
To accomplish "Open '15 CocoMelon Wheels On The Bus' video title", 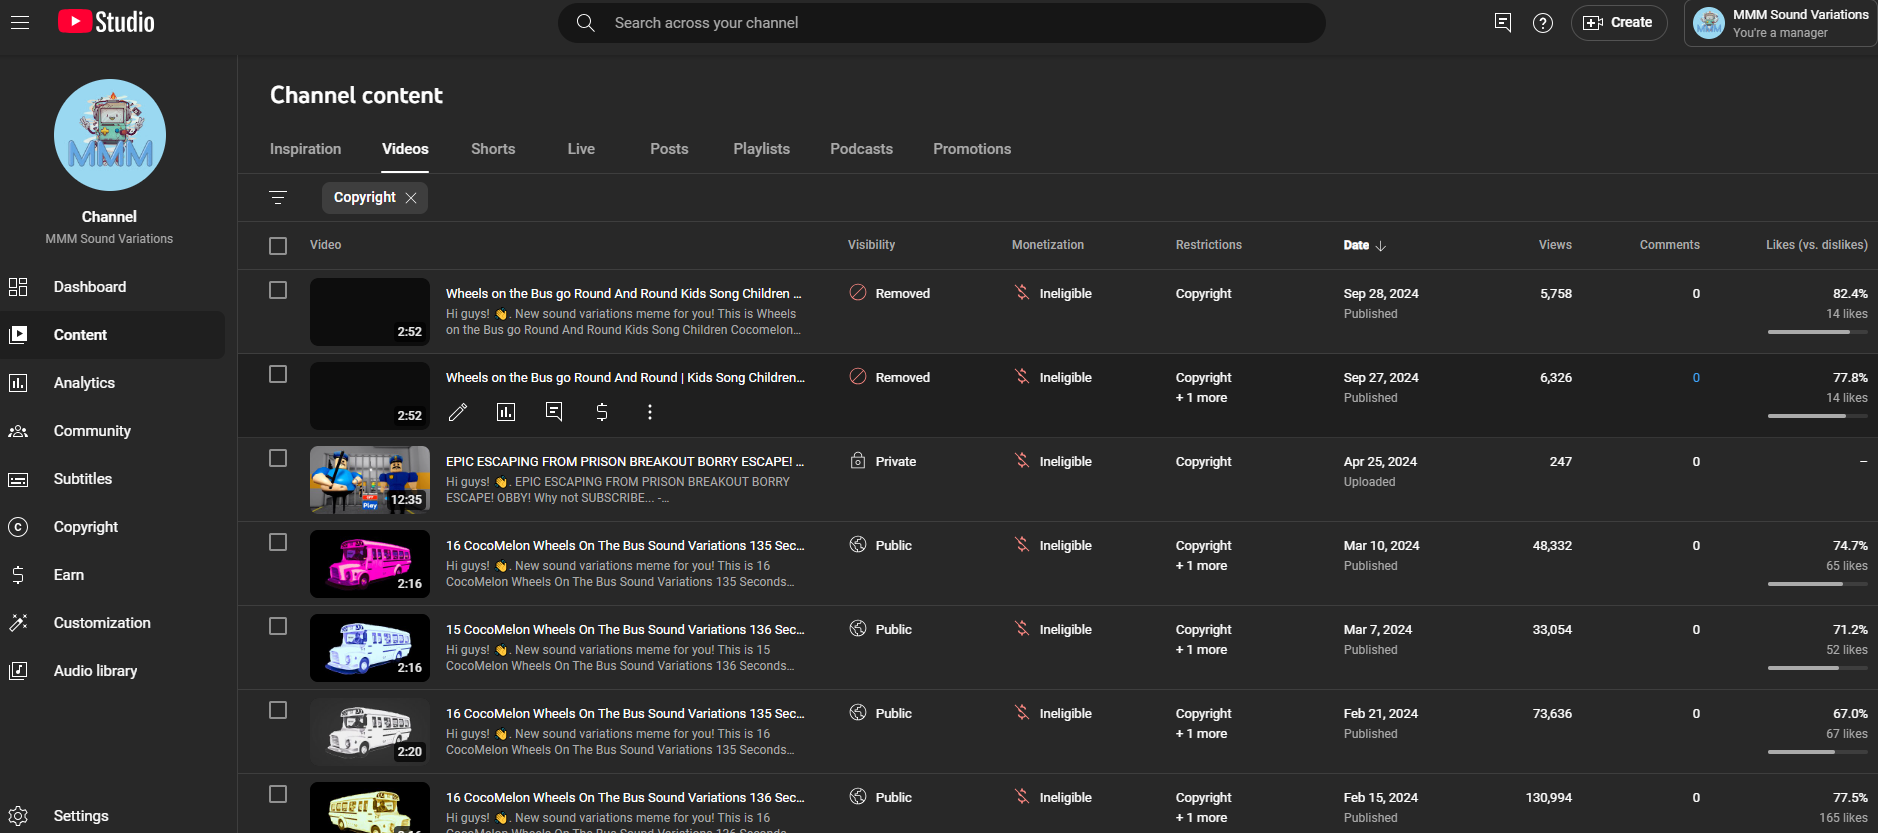I will (x=625, y=629).
